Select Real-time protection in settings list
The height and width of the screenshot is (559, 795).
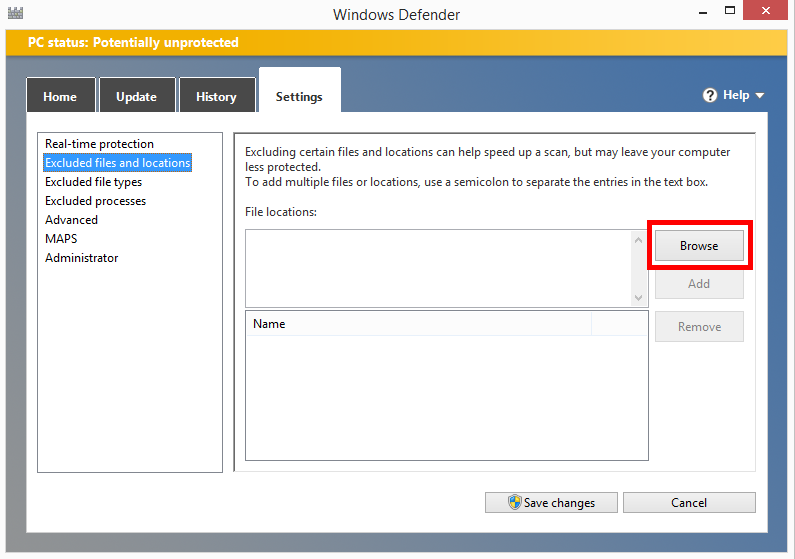click(x=99, y=144)
